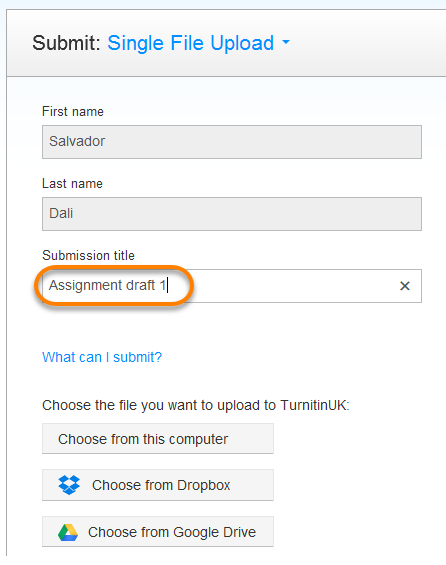Click the Submission title label
Viewport: 446px width, 565px height.
click(x=88, y=255)
